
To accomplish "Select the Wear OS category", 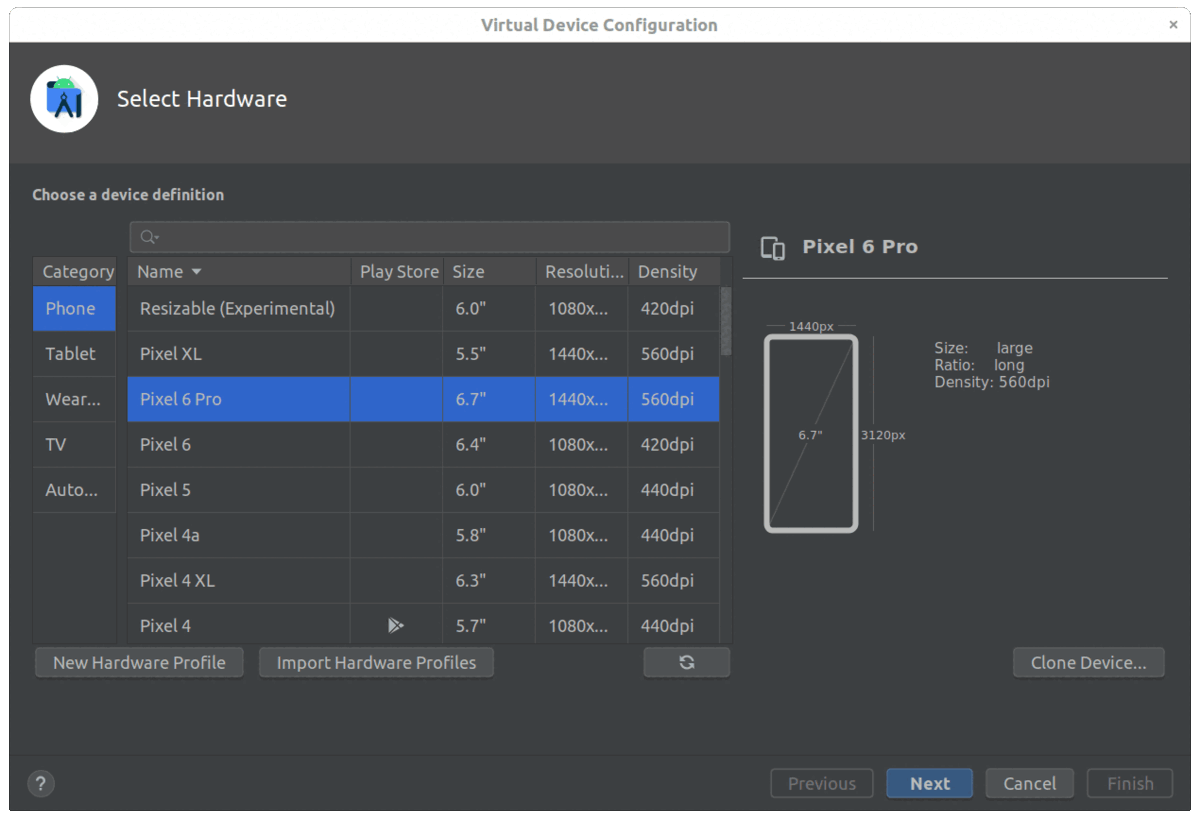I will pyautogui.click(x=74, y=399).
